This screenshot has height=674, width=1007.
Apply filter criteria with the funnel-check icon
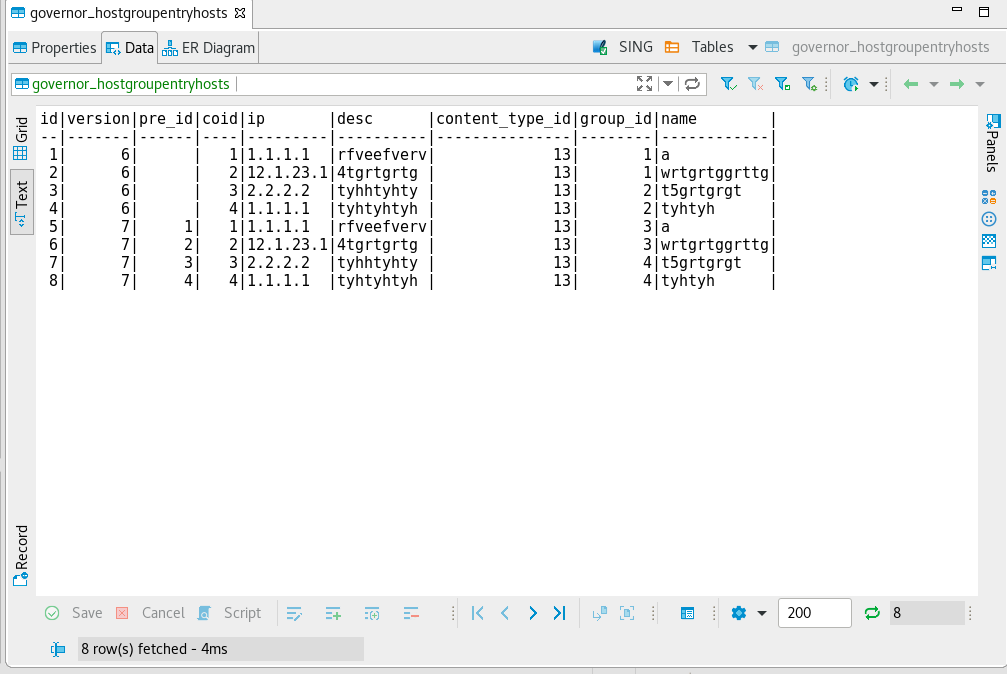tap(728, 84)
